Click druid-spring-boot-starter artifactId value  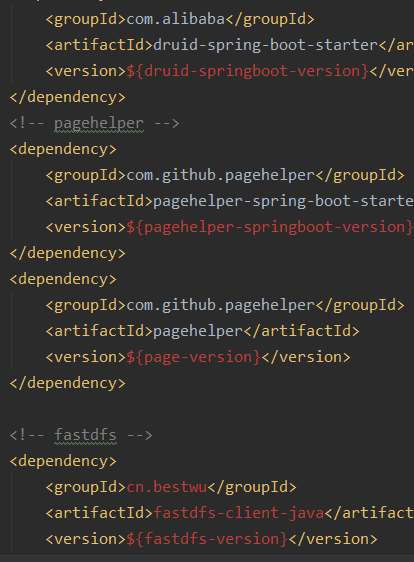point(265,45)
